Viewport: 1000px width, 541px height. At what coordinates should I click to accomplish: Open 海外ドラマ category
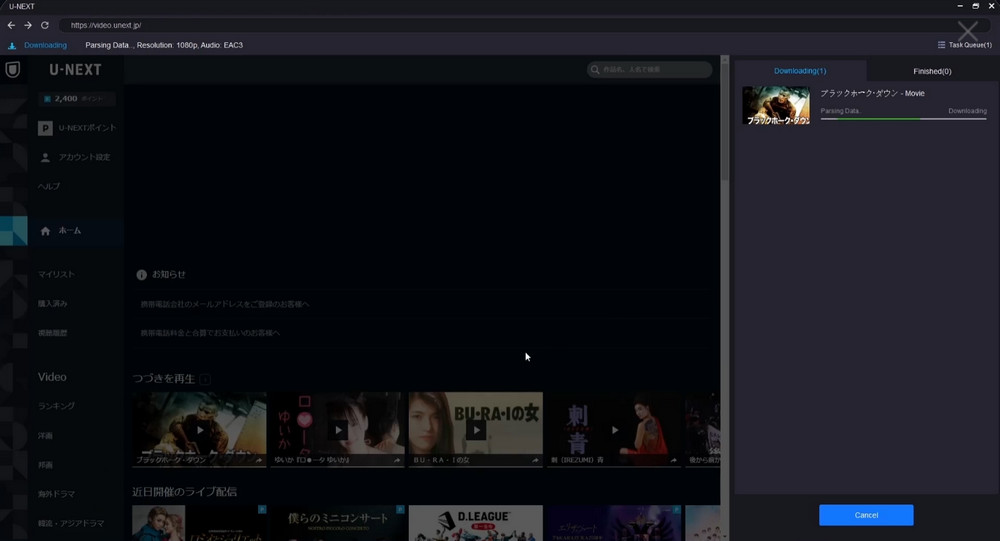click(56, 494)
